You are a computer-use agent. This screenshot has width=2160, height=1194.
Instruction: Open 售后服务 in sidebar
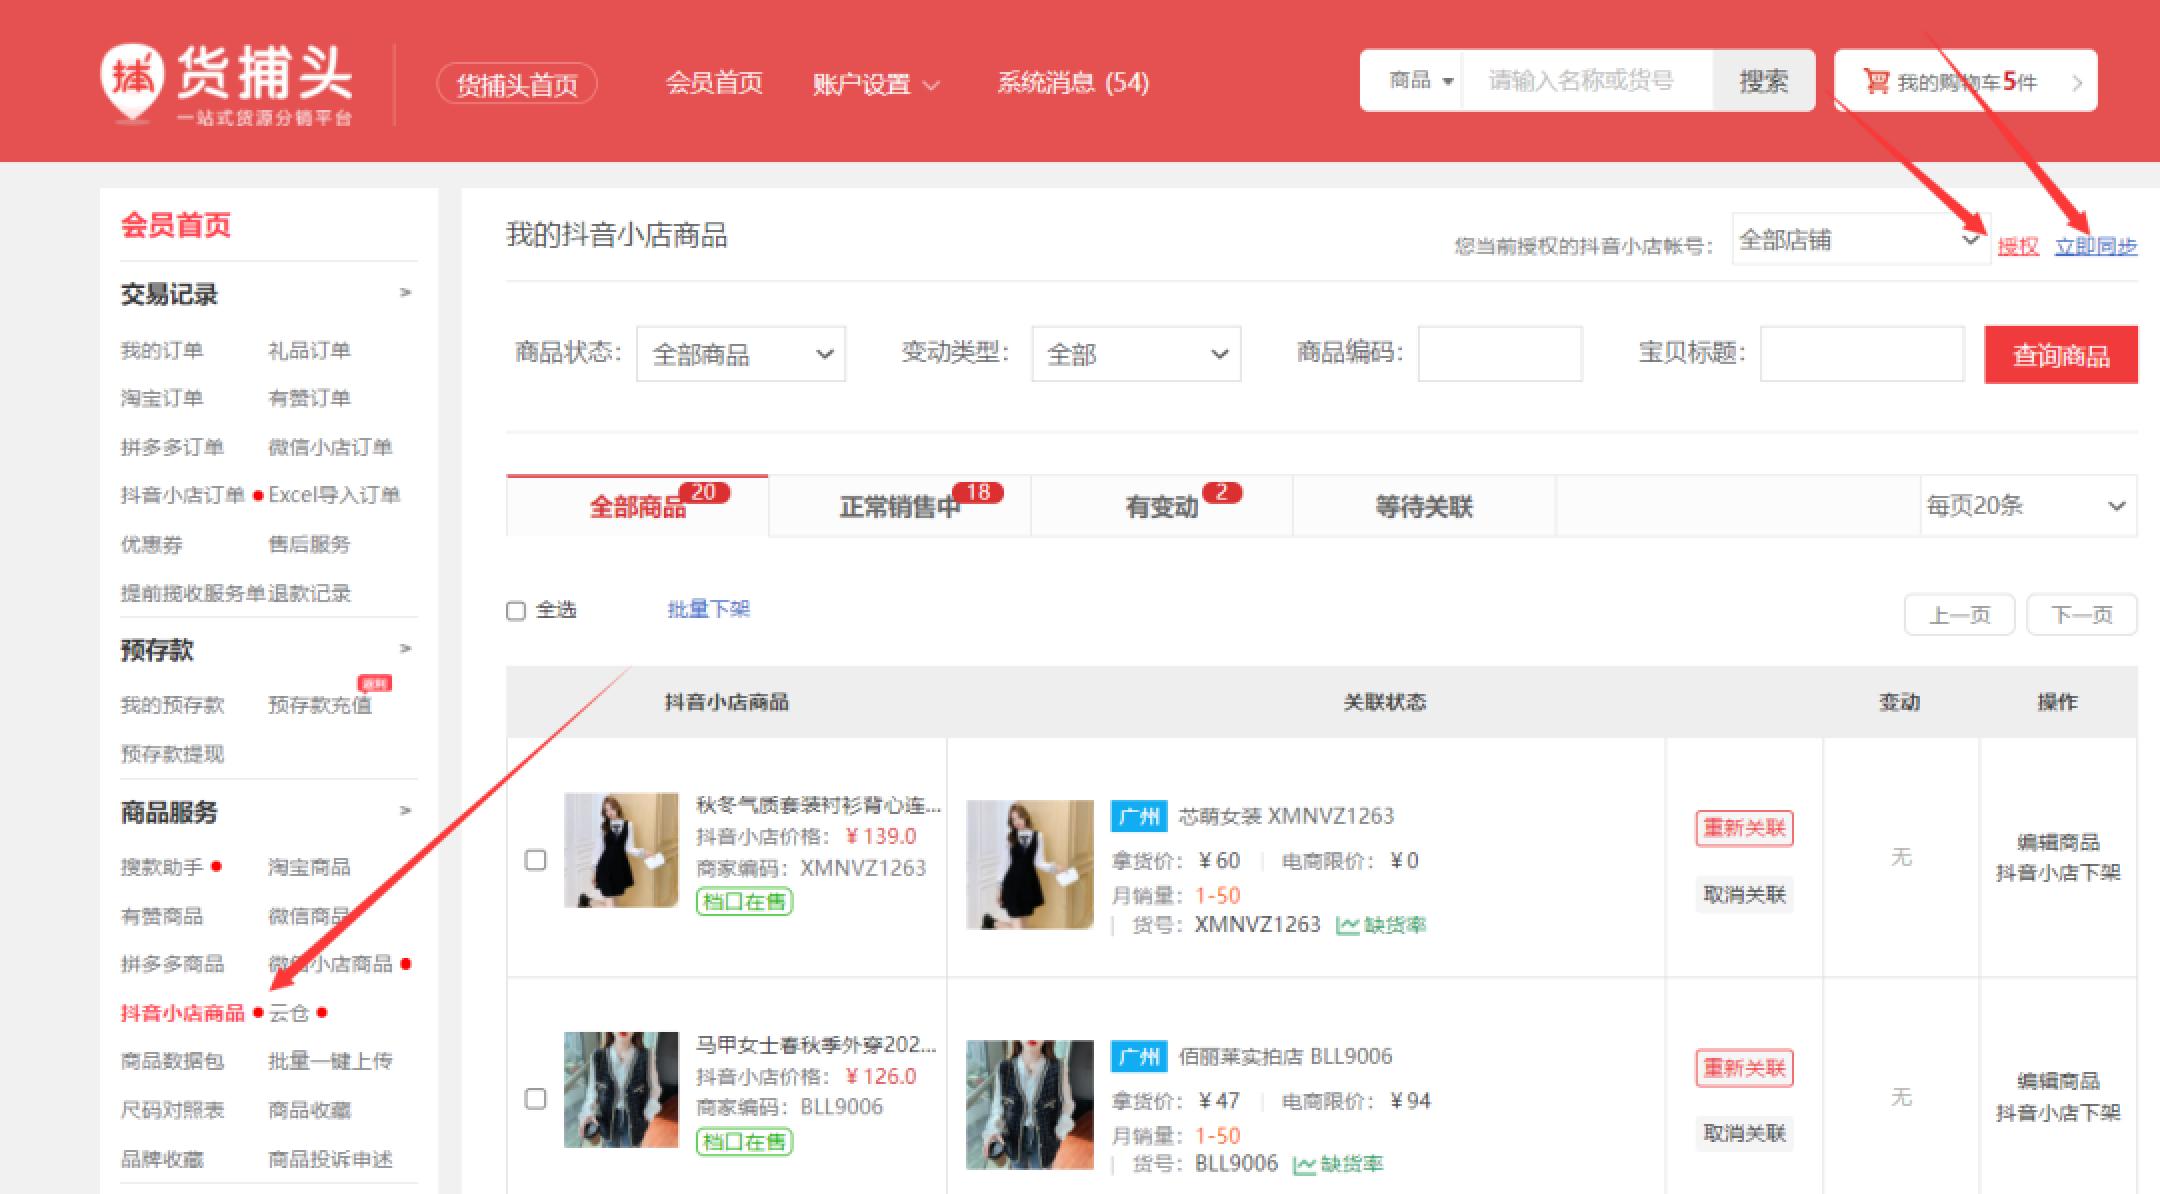[309, 544]
